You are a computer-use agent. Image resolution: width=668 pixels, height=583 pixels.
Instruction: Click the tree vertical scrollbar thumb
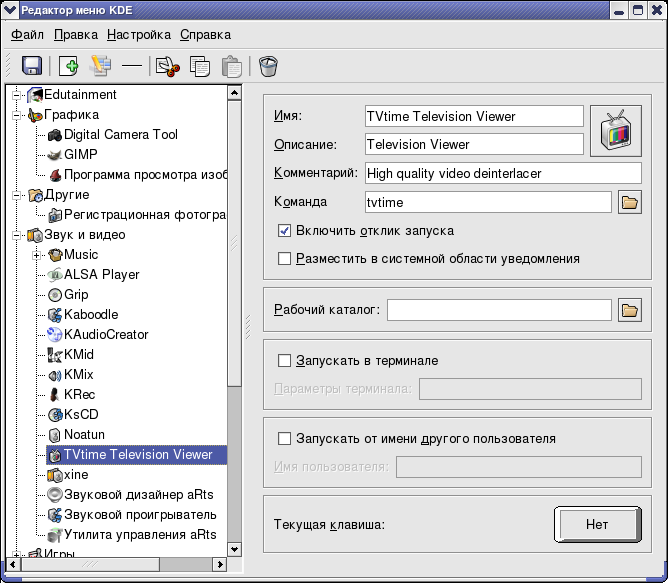click(x=234, y=243)
